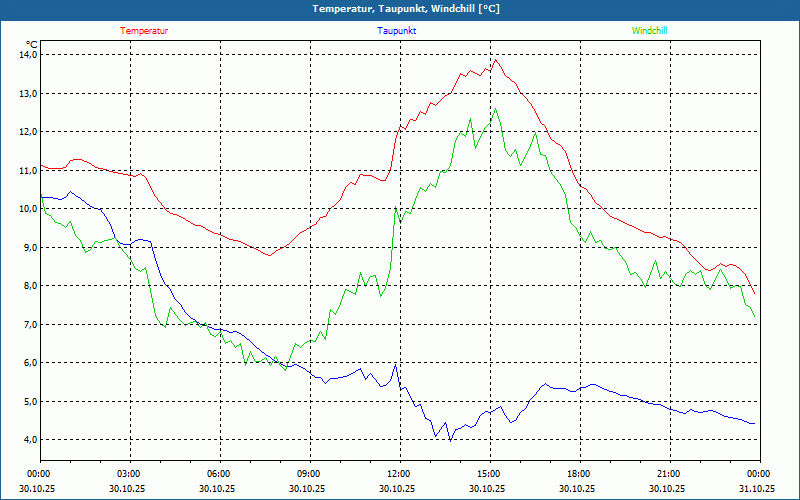Screen dimensions: 800x500
Task: Click the 4,0 y-axis value
Action: [27, 440]
